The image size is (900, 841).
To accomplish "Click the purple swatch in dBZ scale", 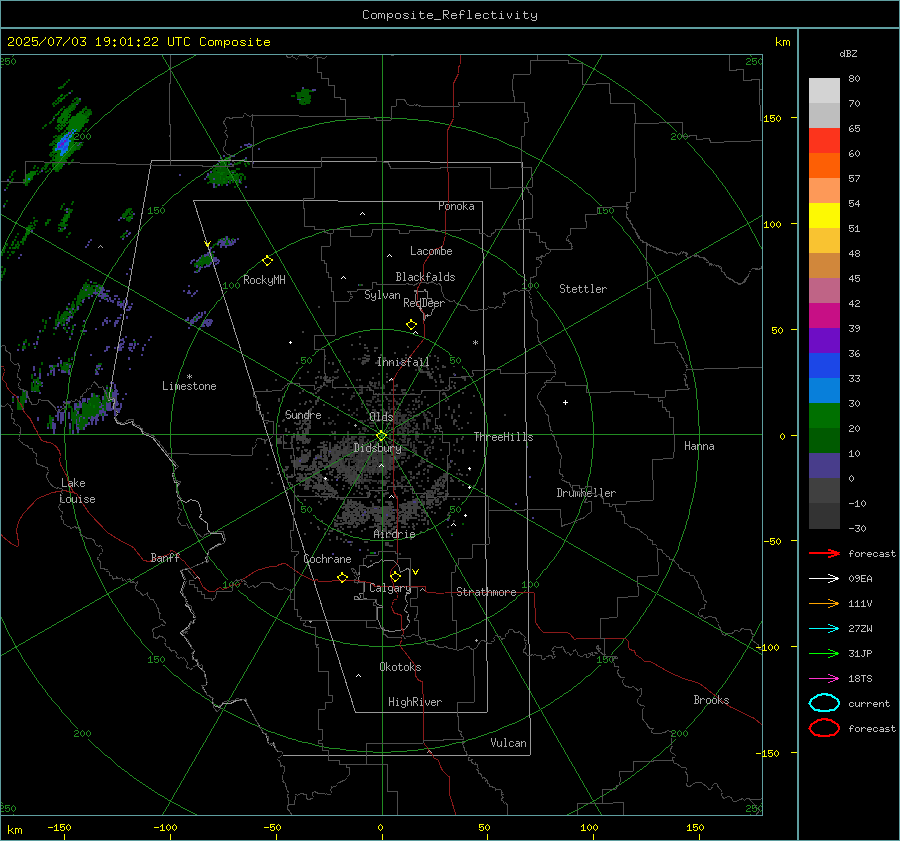I will pos(824,340).
